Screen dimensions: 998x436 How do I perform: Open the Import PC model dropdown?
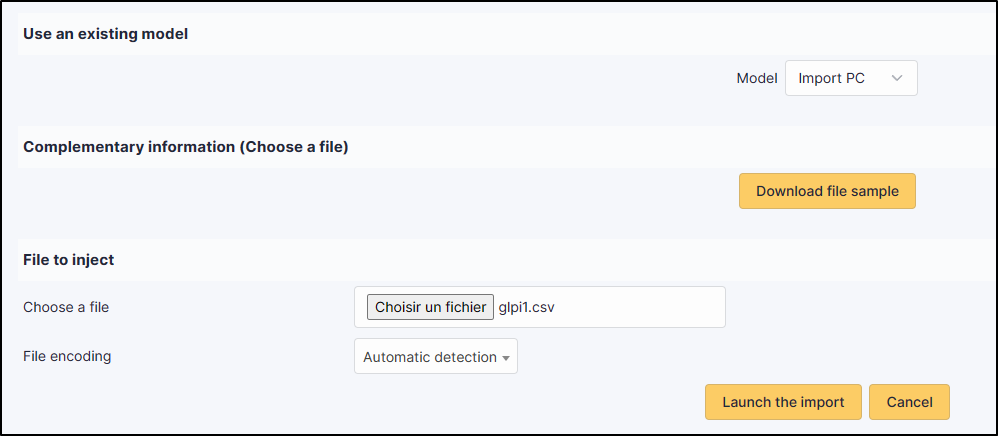(851, 78)
